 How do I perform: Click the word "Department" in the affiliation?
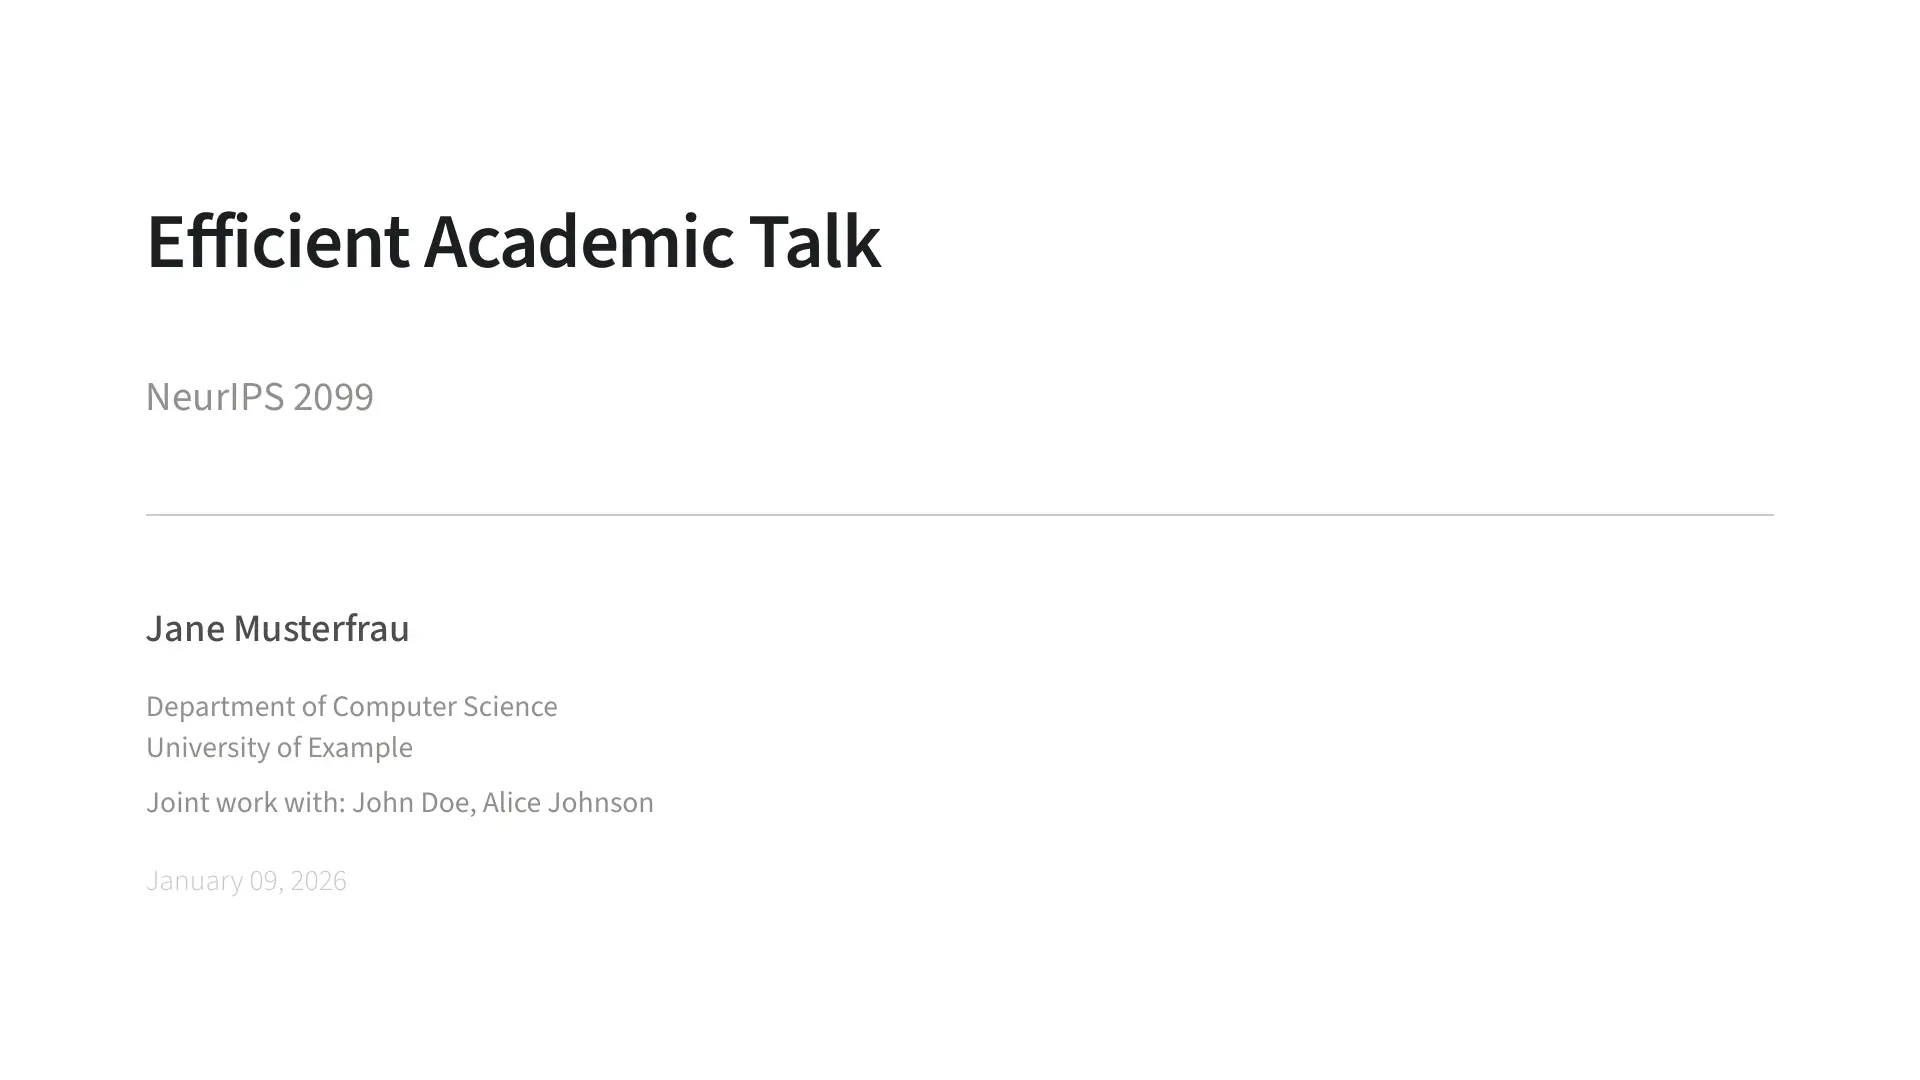(x=221, y=707)
